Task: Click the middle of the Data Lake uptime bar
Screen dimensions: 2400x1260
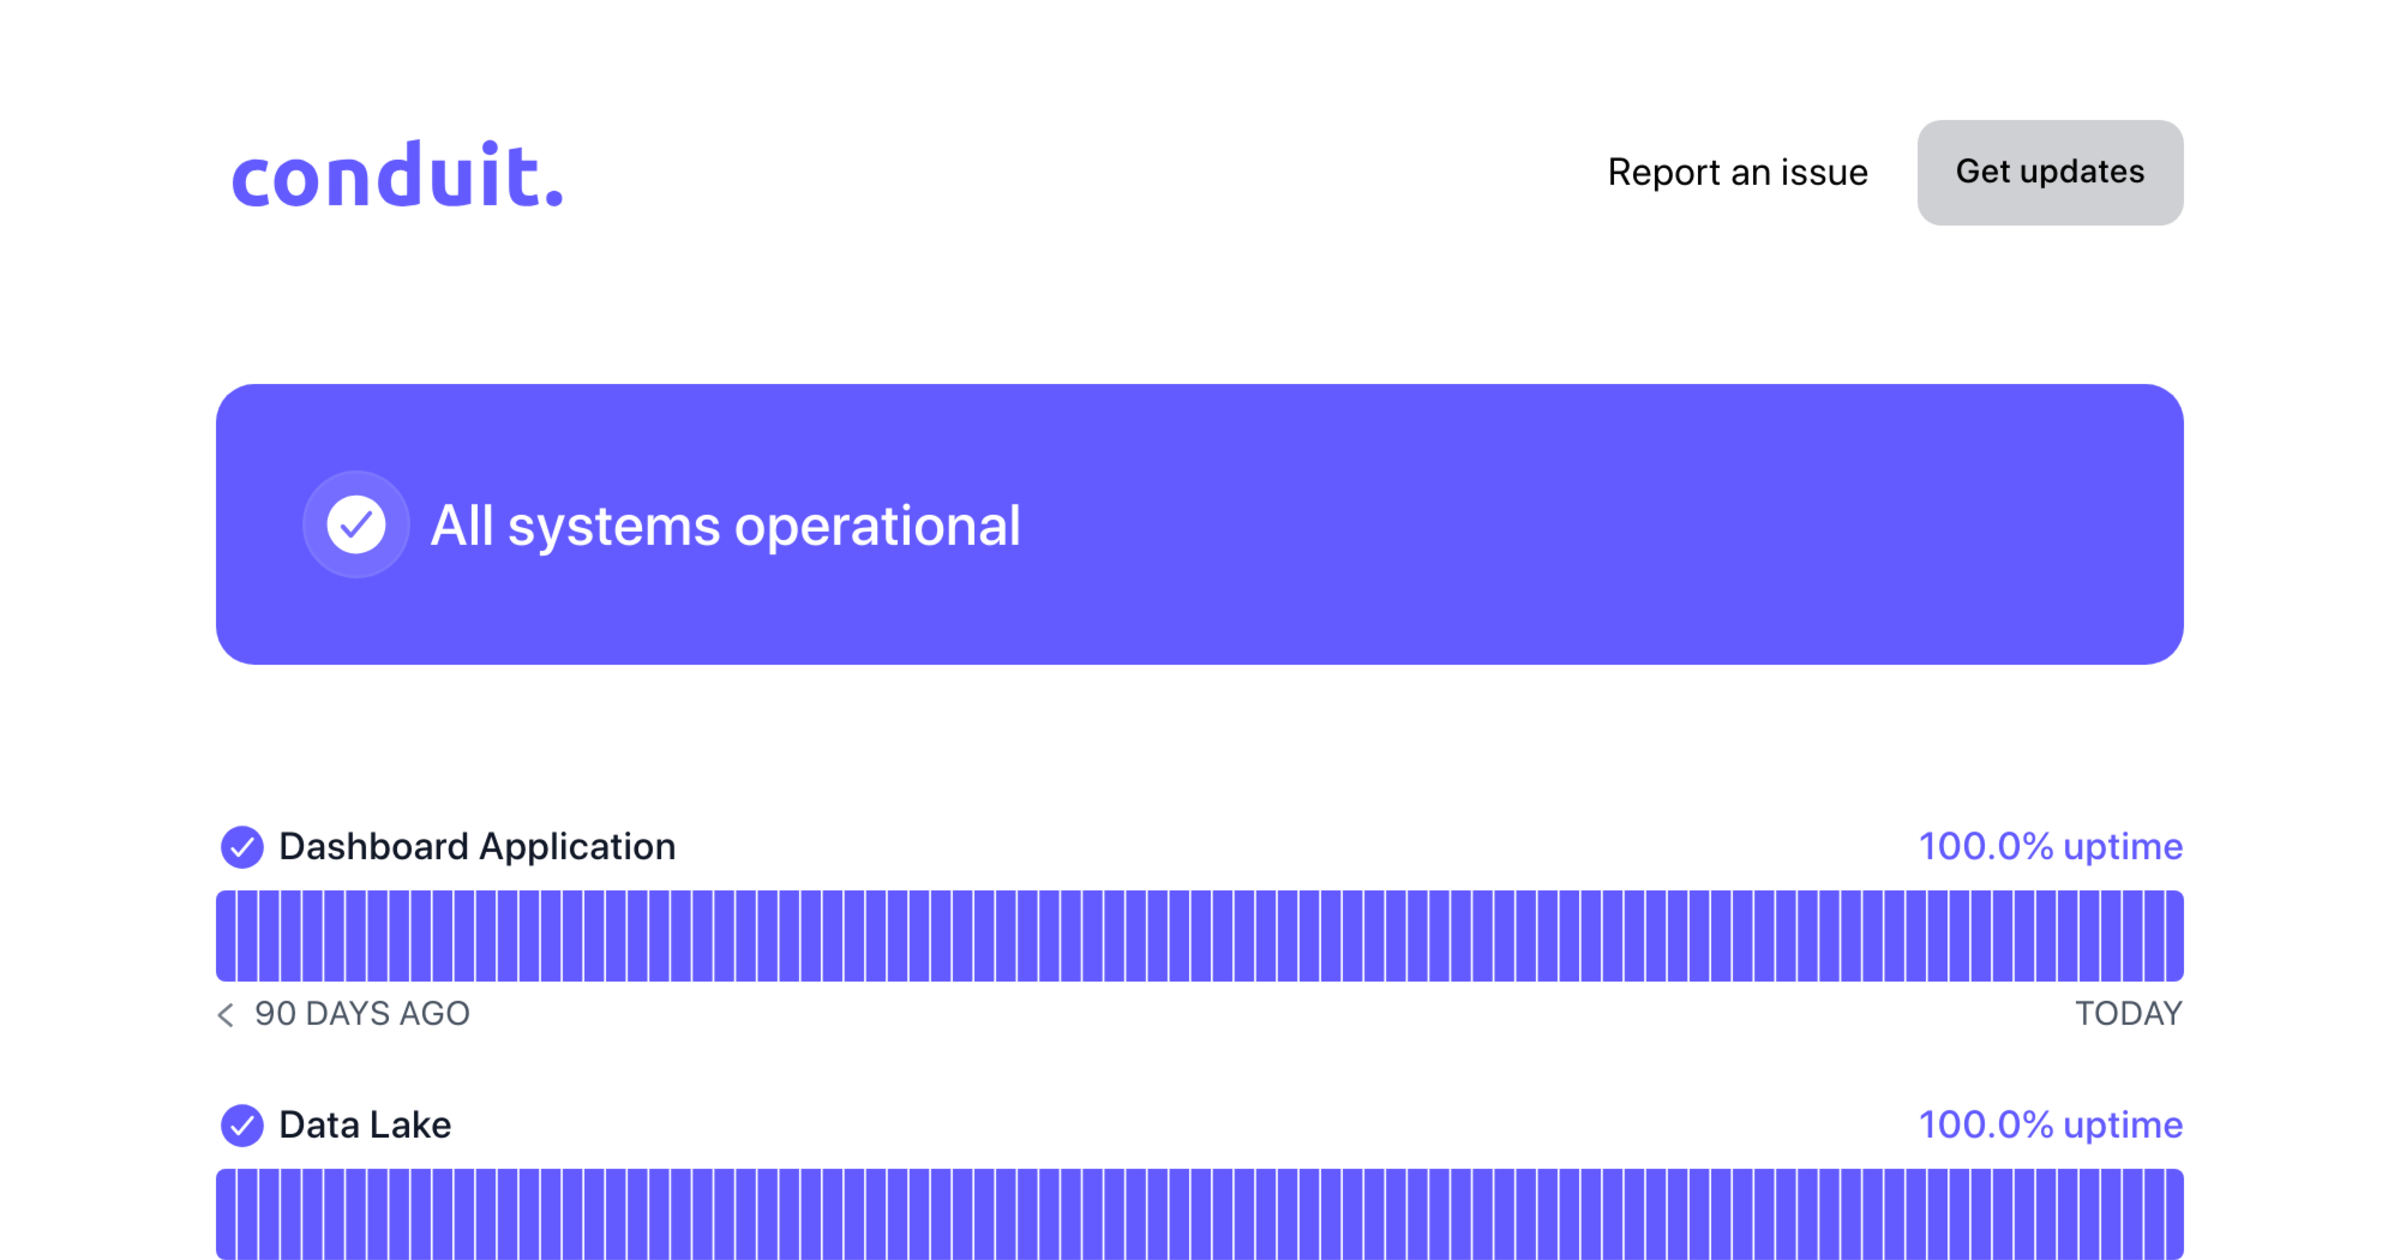Action: tap(1200, 1214)
